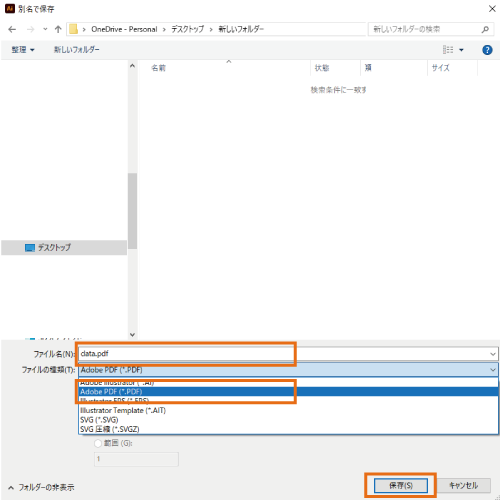The width and height of the screenshot is (500, 500).
Task: Select 新しいフォルダー breadcrumb in address bar
Action: click(x=241, y=29)
